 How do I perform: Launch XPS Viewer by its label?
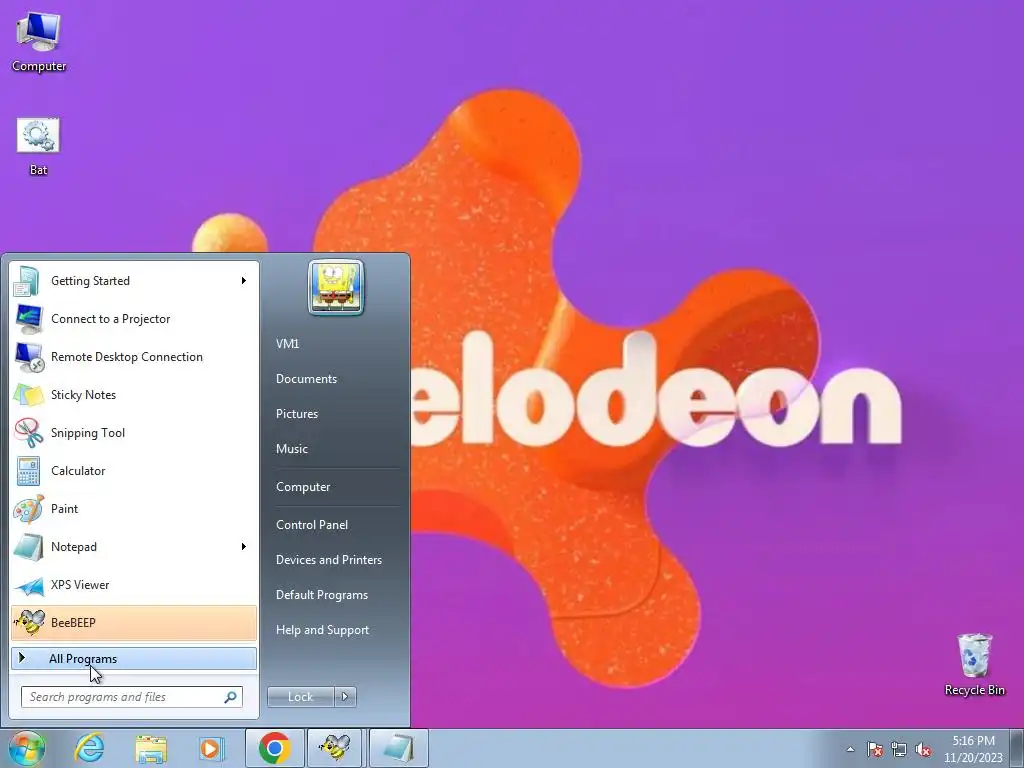pyautogui.click(x=80, y=584)
